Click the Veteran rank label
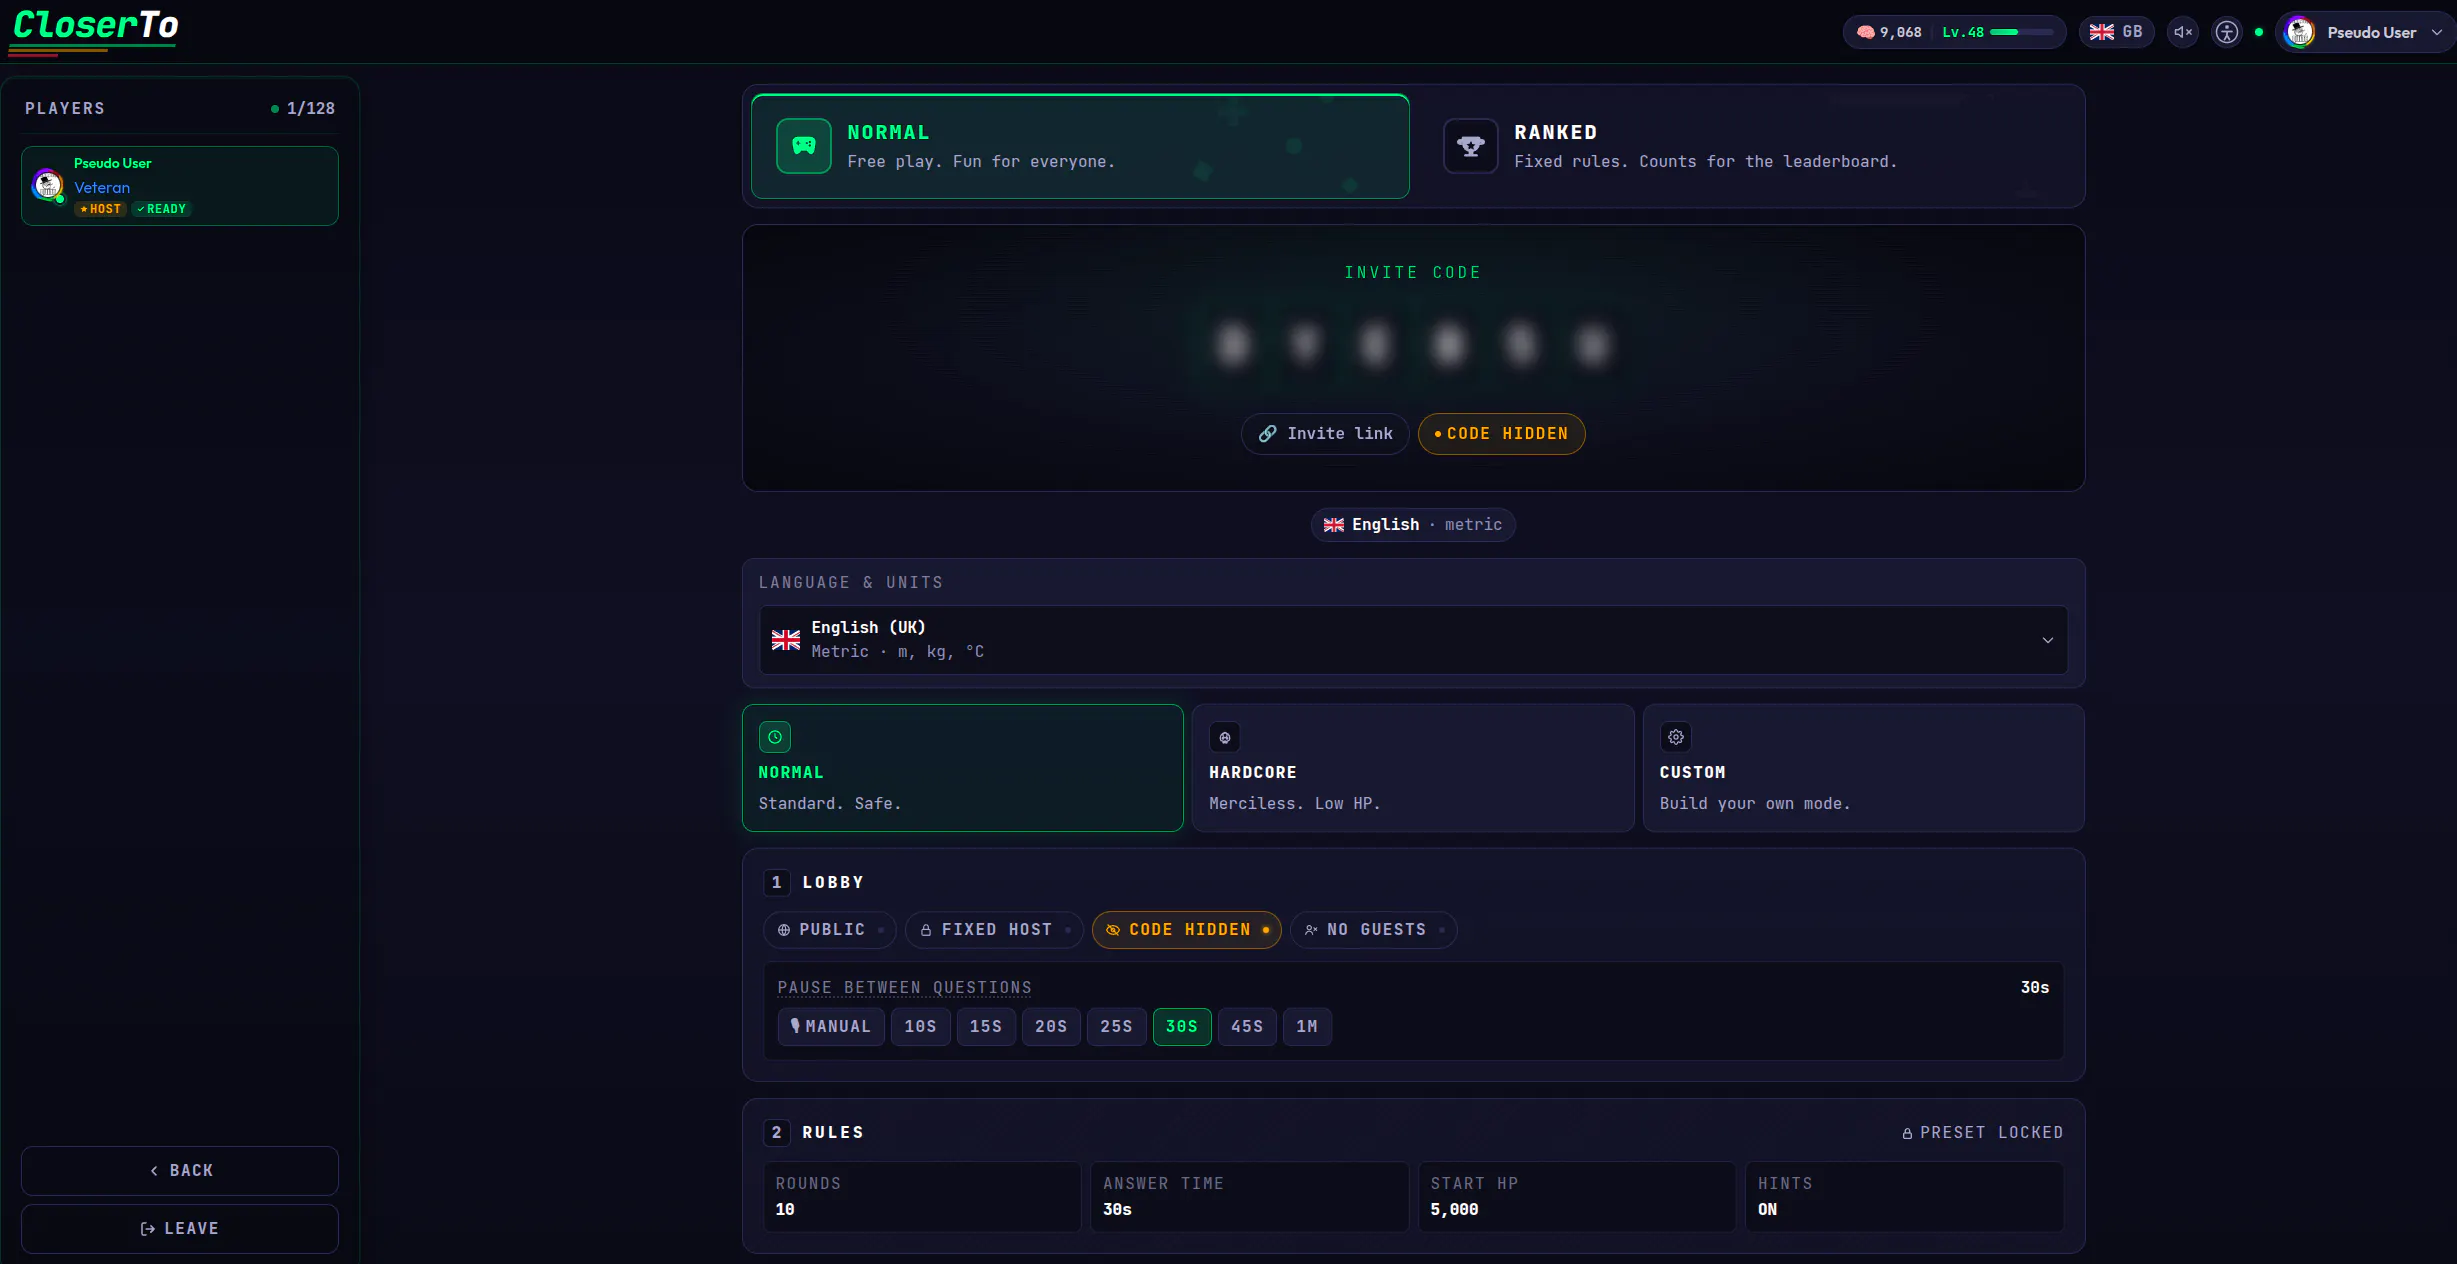The width and height of the screenshot is (2457, 1264). point(102,188)
